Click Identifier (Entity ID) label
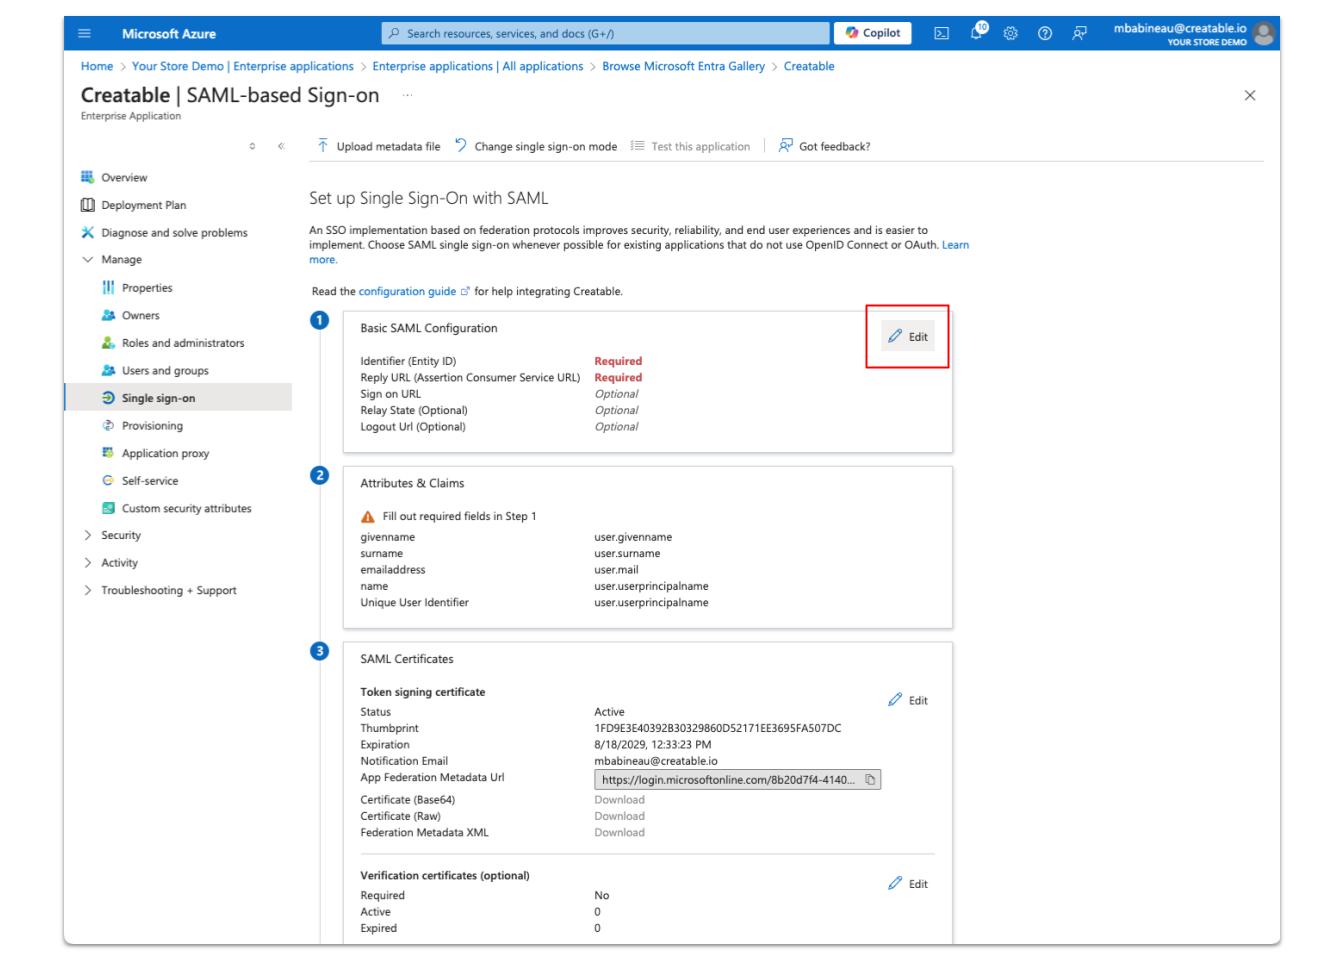The height and width of the screenshot is (960, 1344). 408,361
